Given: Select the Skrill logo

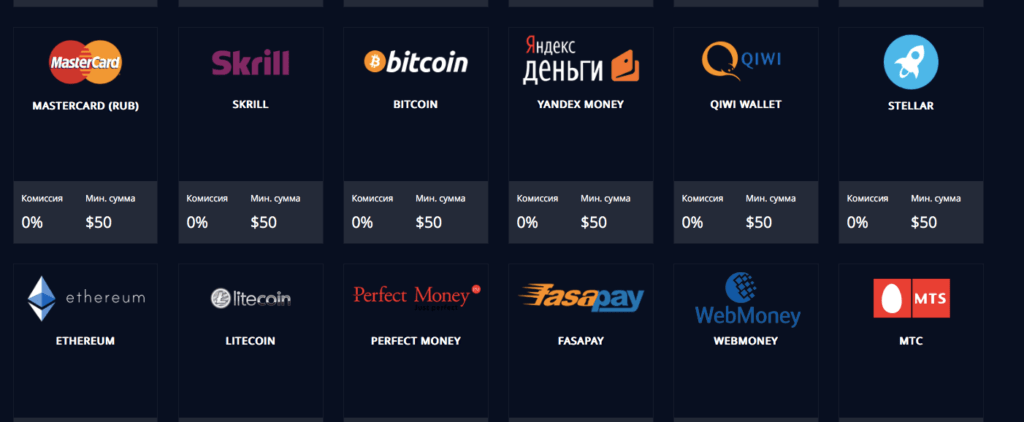Looking at the screenshot, I should coord(250,63).
